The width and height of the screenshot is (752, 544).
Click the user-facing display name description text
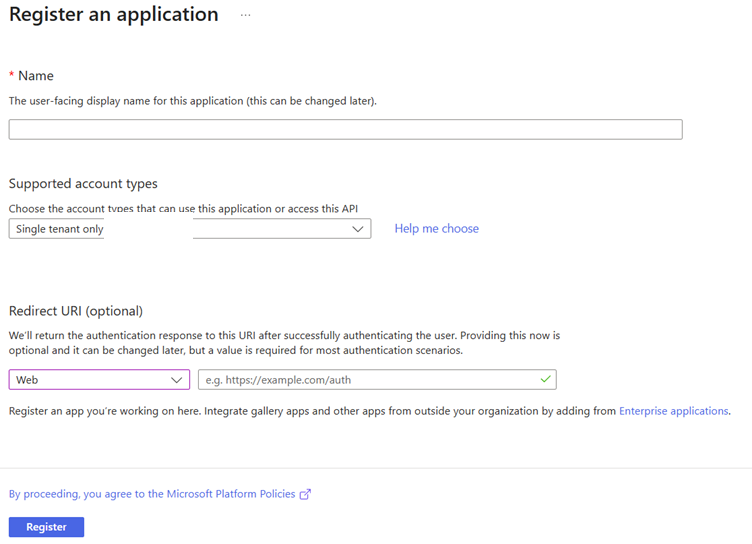pyautogui.click(x=192, y=101)
